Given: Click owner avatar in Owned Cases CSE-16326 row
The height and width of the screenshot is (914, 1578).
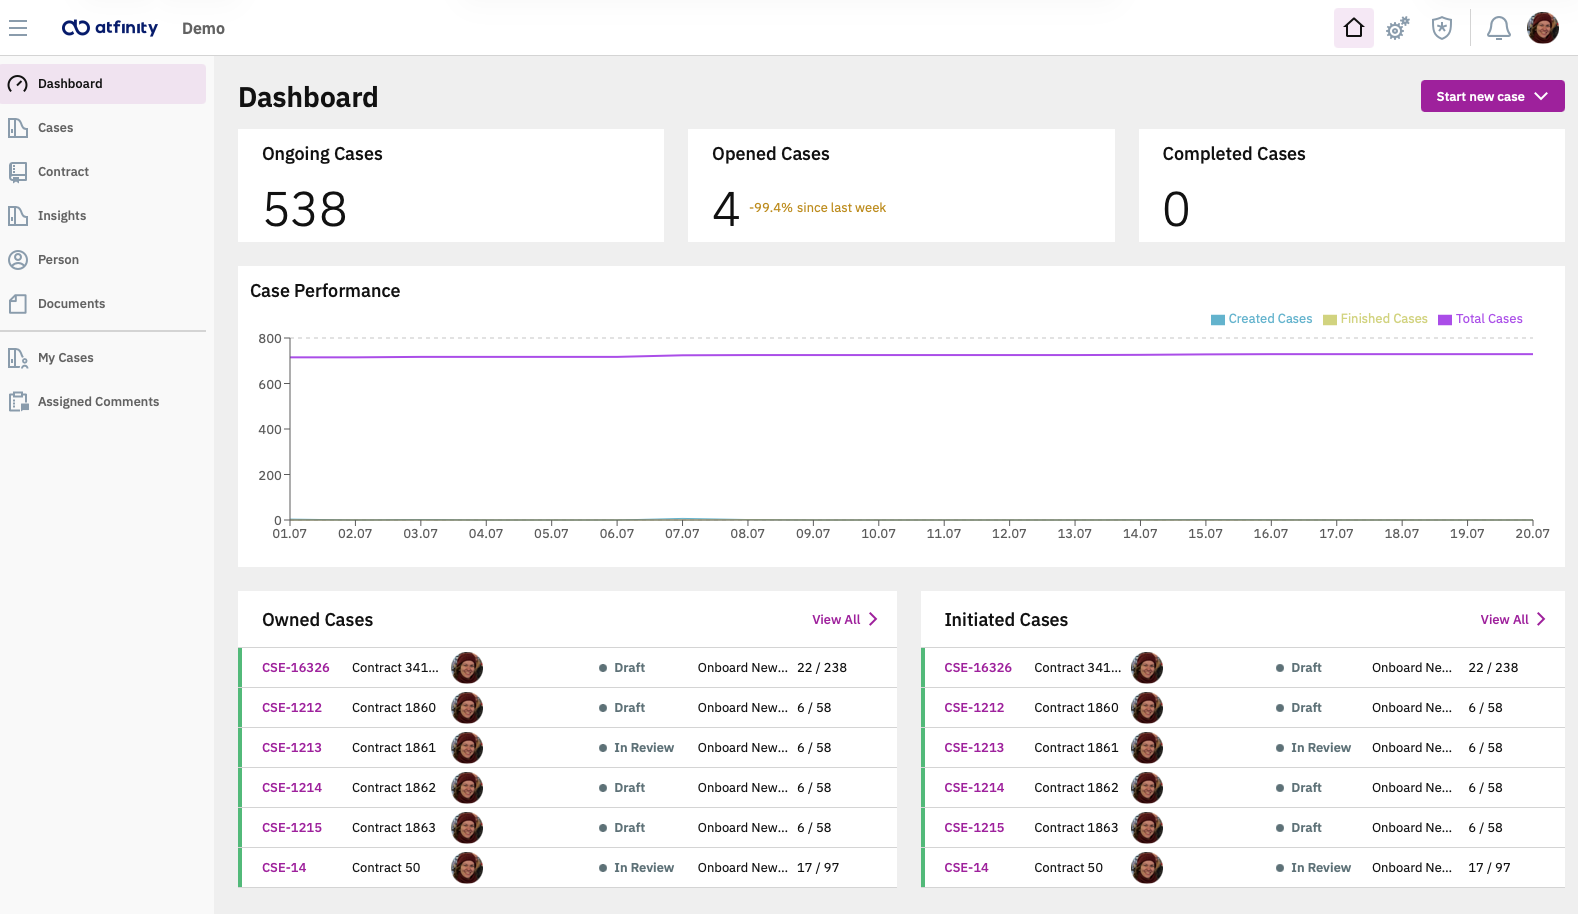Looking at the screenshot, I should [x=467, y=668].
